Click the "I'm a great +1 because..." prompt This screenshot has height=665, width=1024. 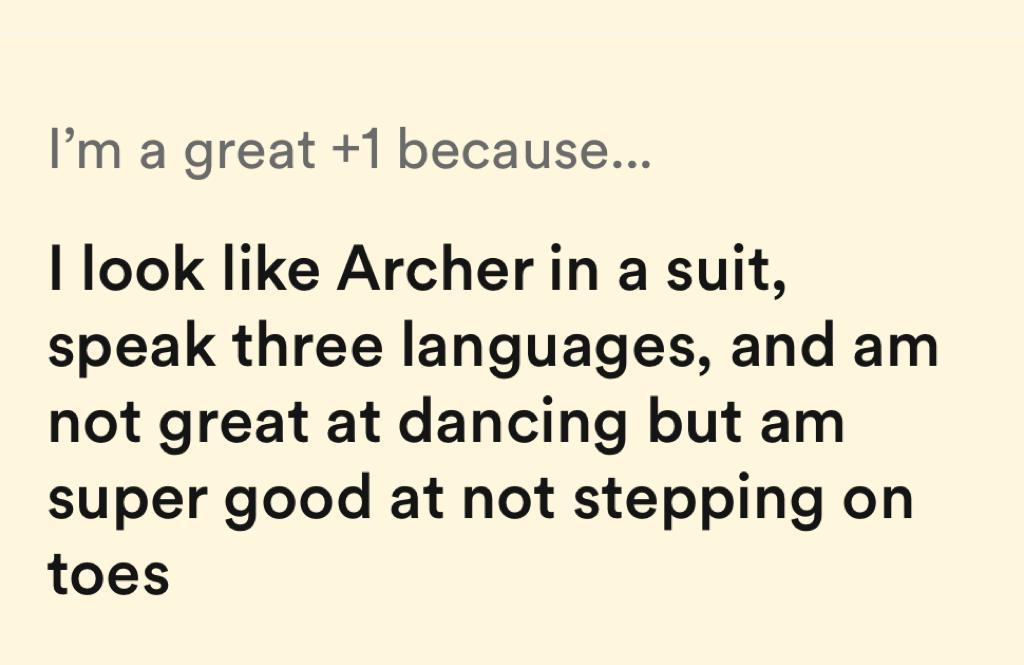tap(349, 151)
